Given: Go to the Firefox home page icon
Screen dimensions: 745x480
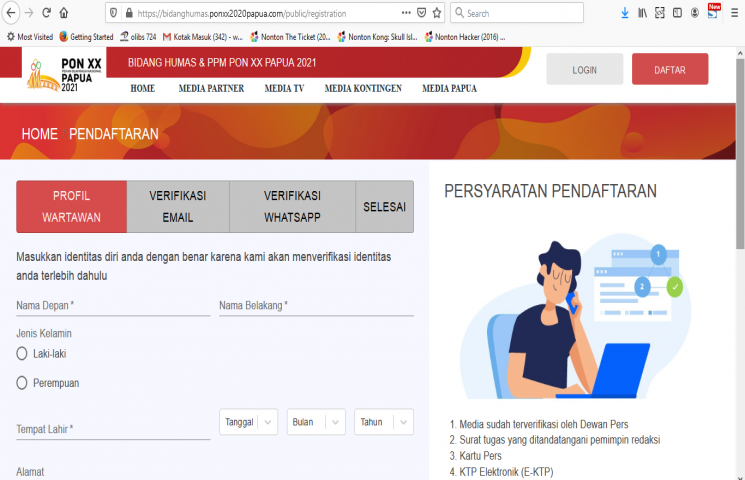Looking at the screenshot, I should click(x=64, y=13).
